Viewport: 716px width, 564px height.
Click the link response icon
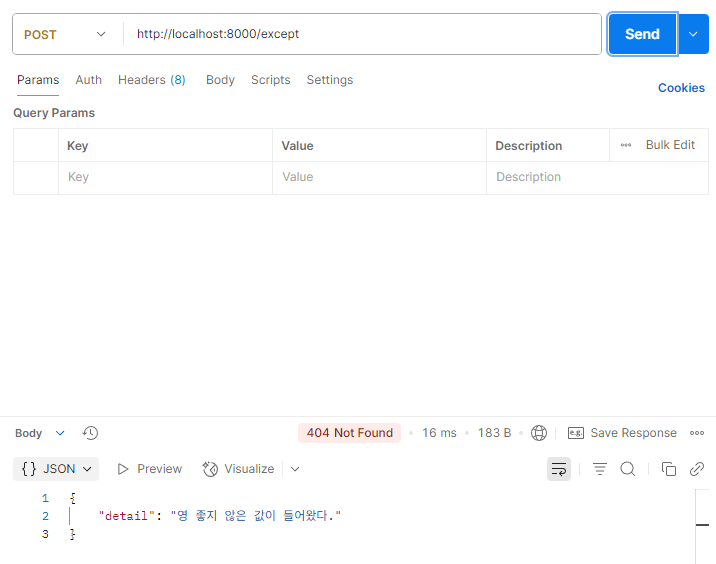tap(697, 469)
